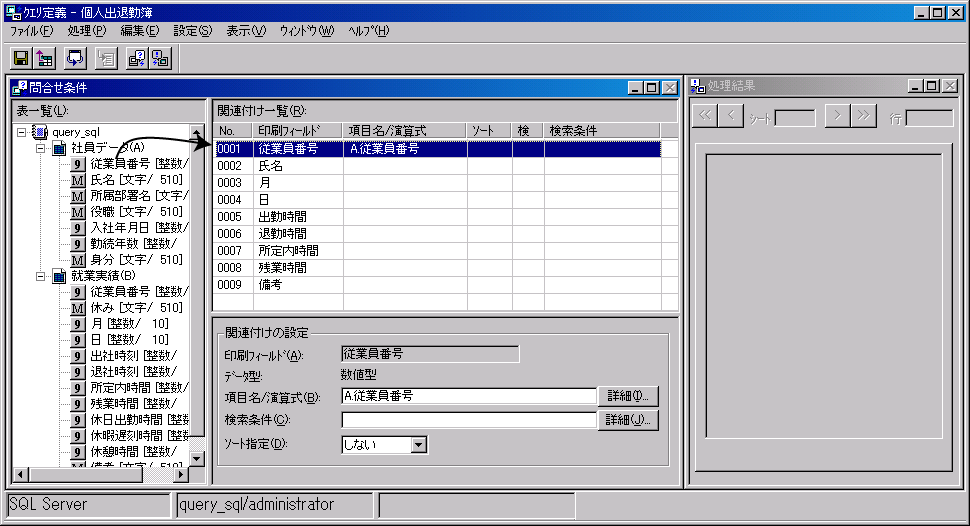Collapse the 社員データ(A) table node
The width and height of the screenshot is (970, 526).
(41, 148)
